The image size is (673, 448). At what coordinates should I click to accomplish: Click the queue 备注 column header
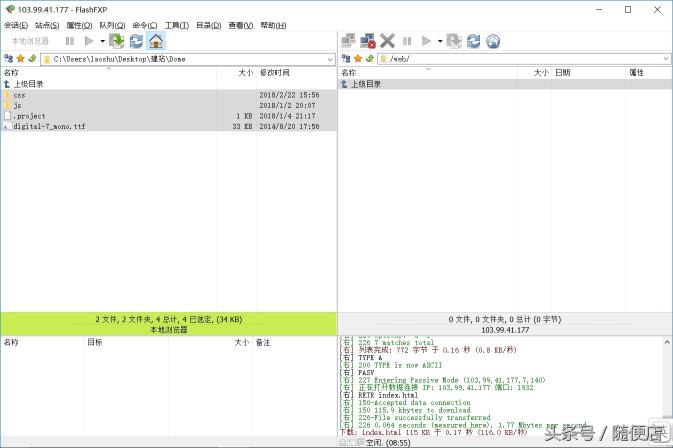click(x=294, y=342)
